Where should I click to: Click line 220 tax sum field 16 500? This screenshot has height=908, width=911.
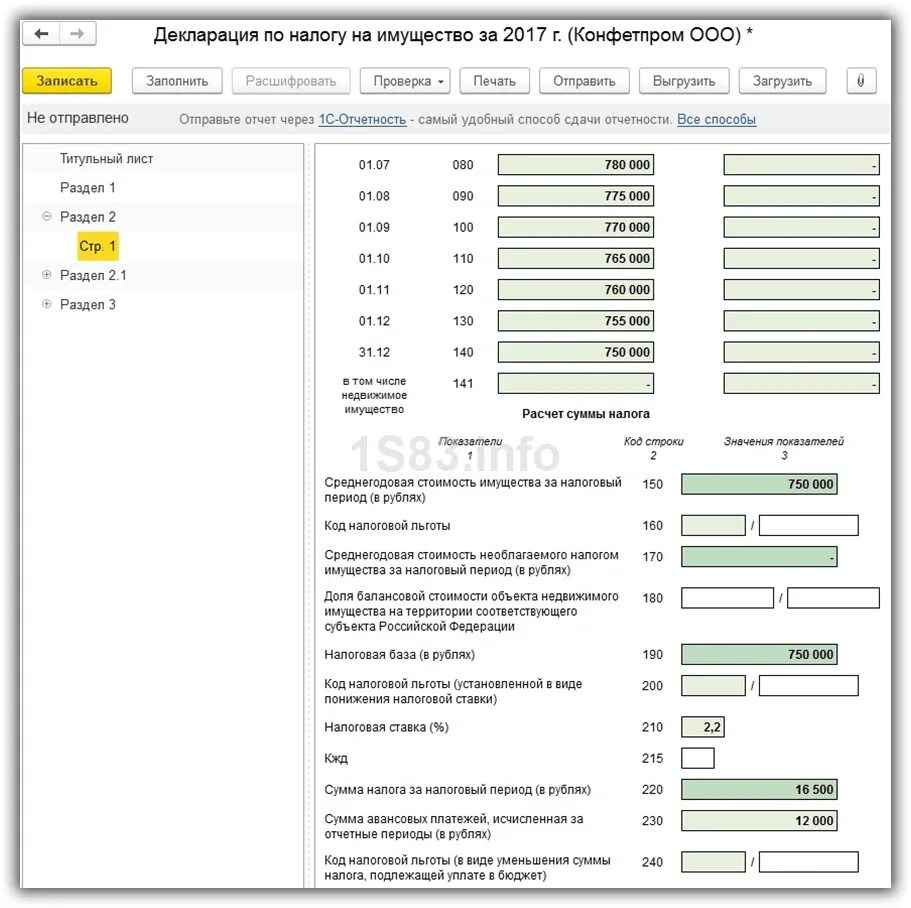(x=759, y=789)
